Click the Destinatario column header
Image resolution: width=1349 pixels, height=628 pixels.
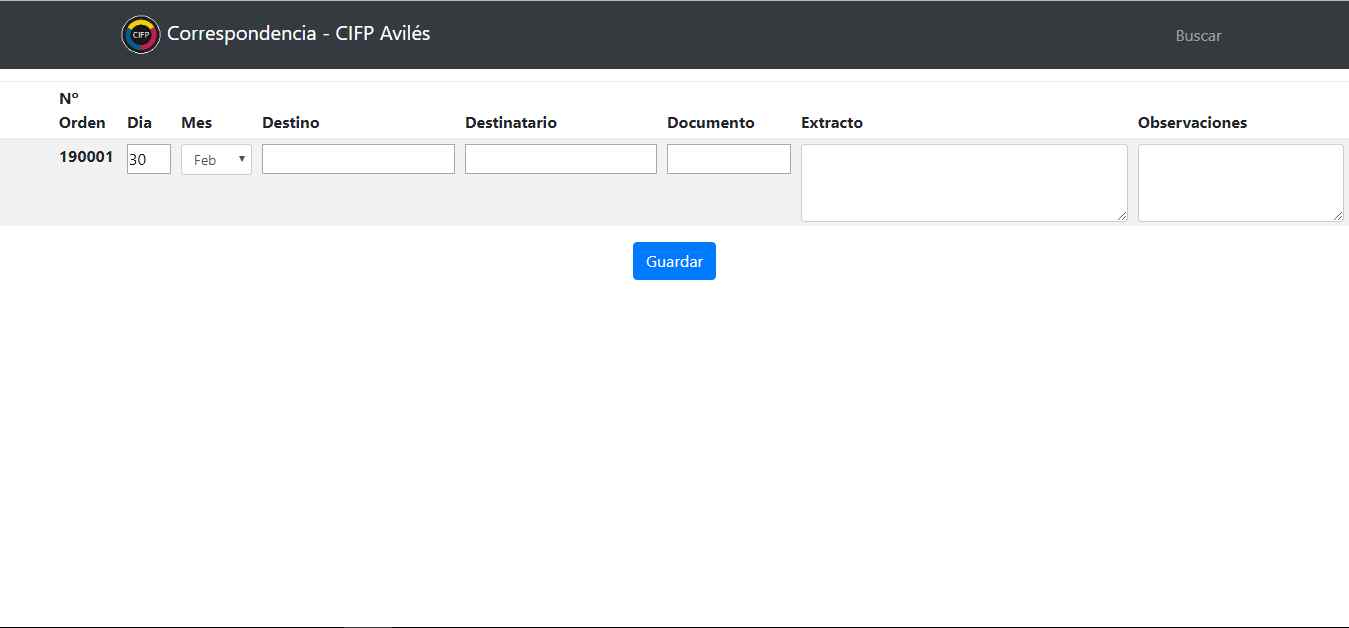tap(510, 123)
